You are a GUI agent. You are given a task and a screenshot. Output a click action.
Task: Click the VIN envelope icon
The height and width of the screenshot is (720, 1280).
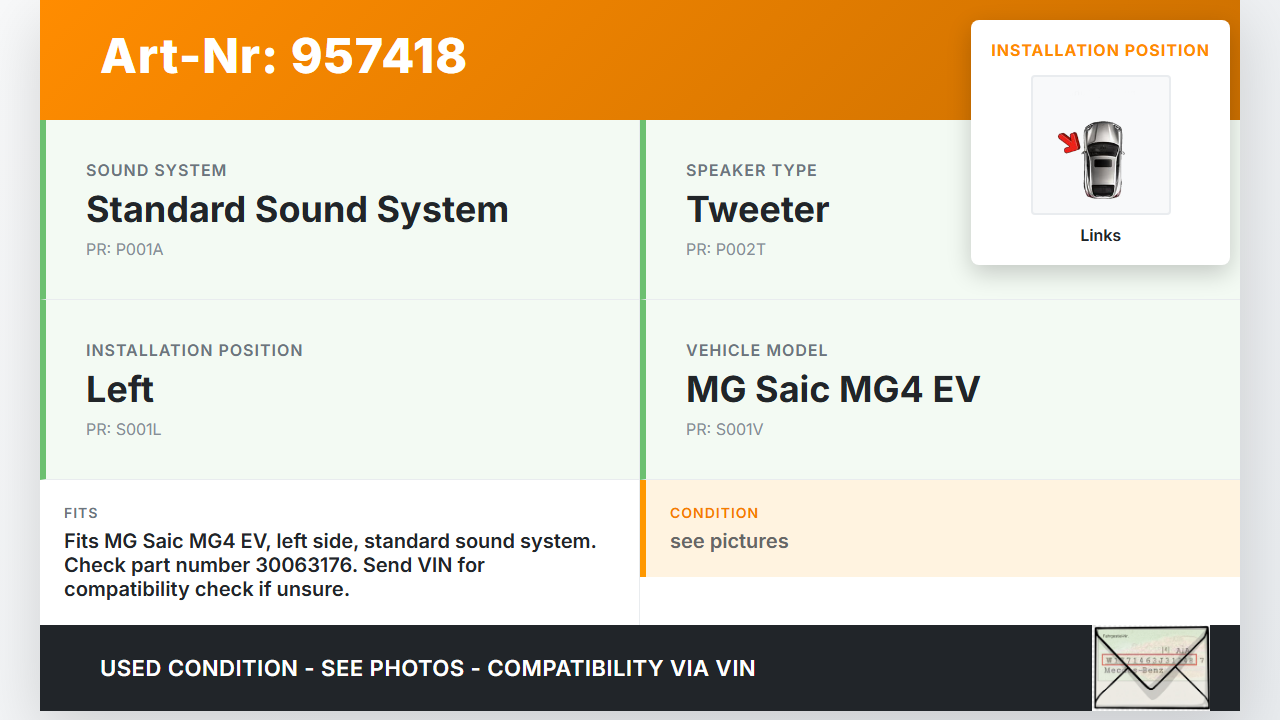[1151, 668]
